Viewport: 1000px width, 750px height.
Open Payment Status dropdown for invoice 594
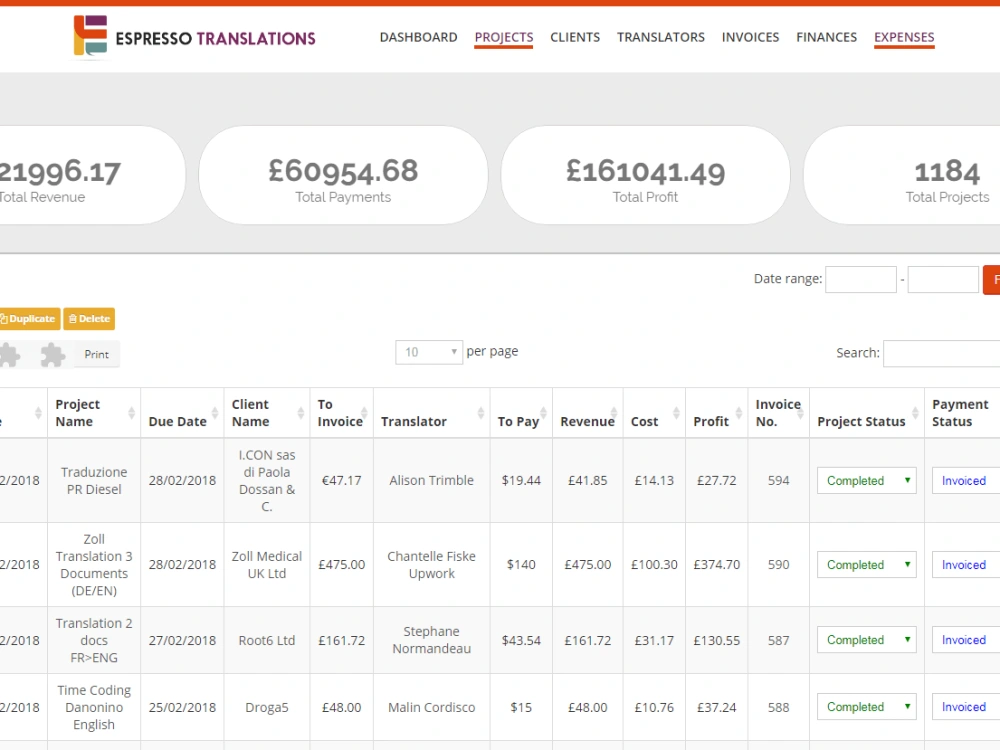966,481
